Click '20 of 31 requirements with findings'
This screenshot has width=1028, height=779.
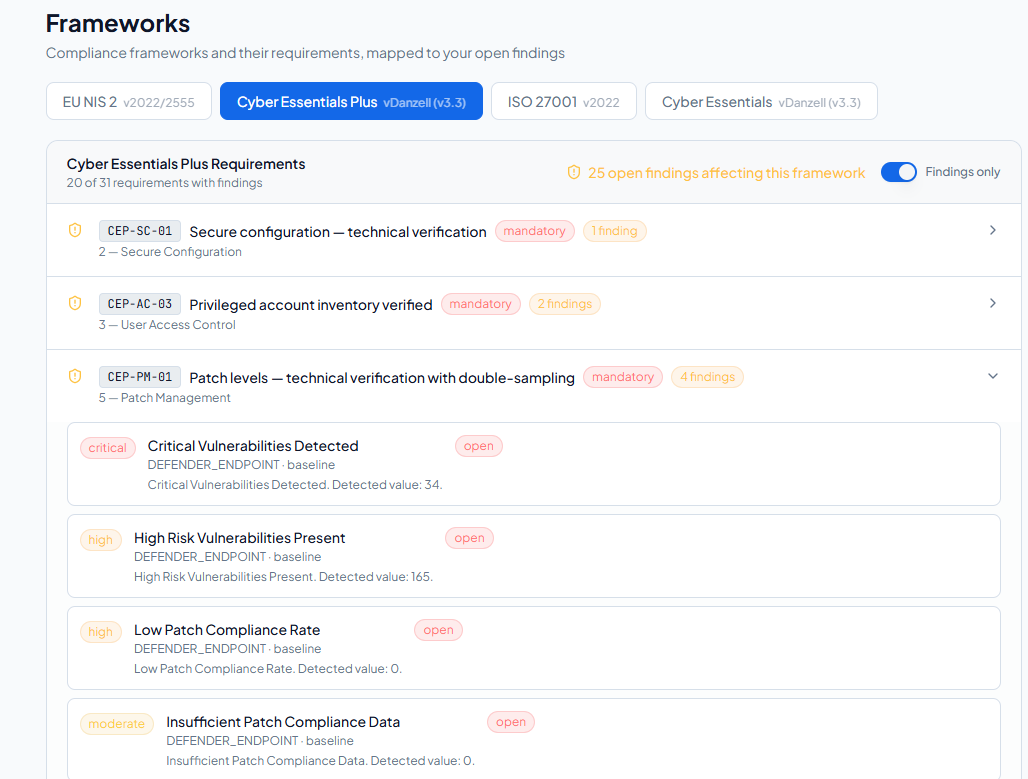(x=164, y=183)
